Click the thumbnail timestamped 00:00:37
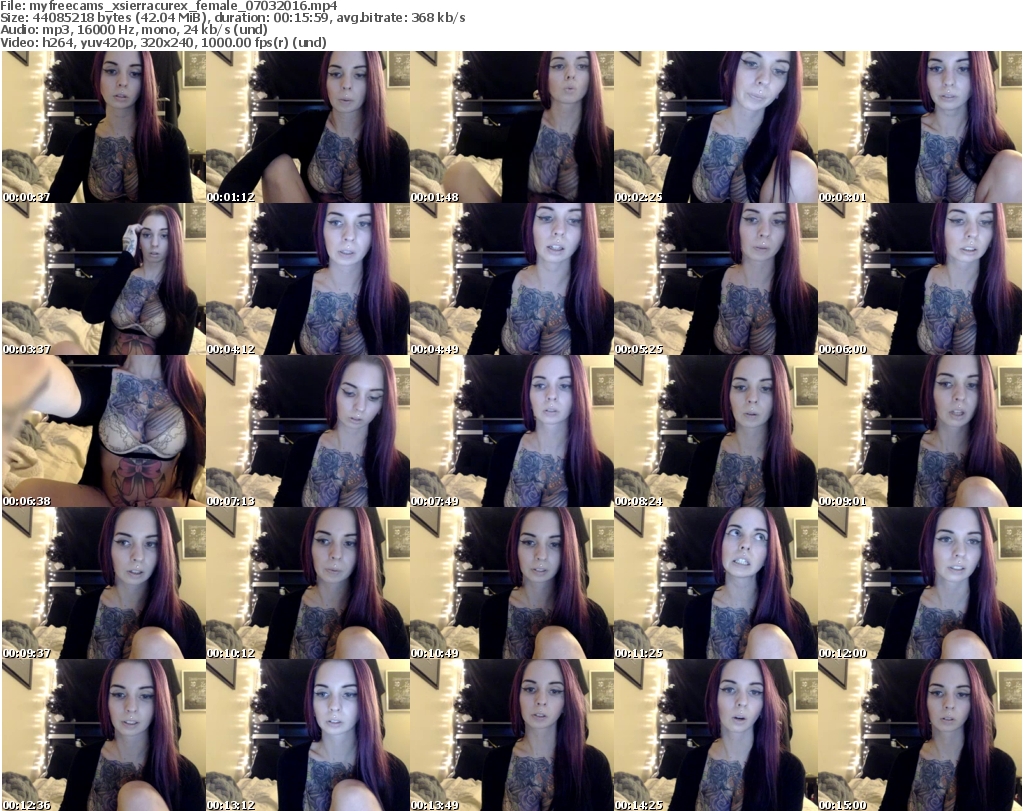The width and height of the screenshot is (1024, 811). tap(103, 127)
